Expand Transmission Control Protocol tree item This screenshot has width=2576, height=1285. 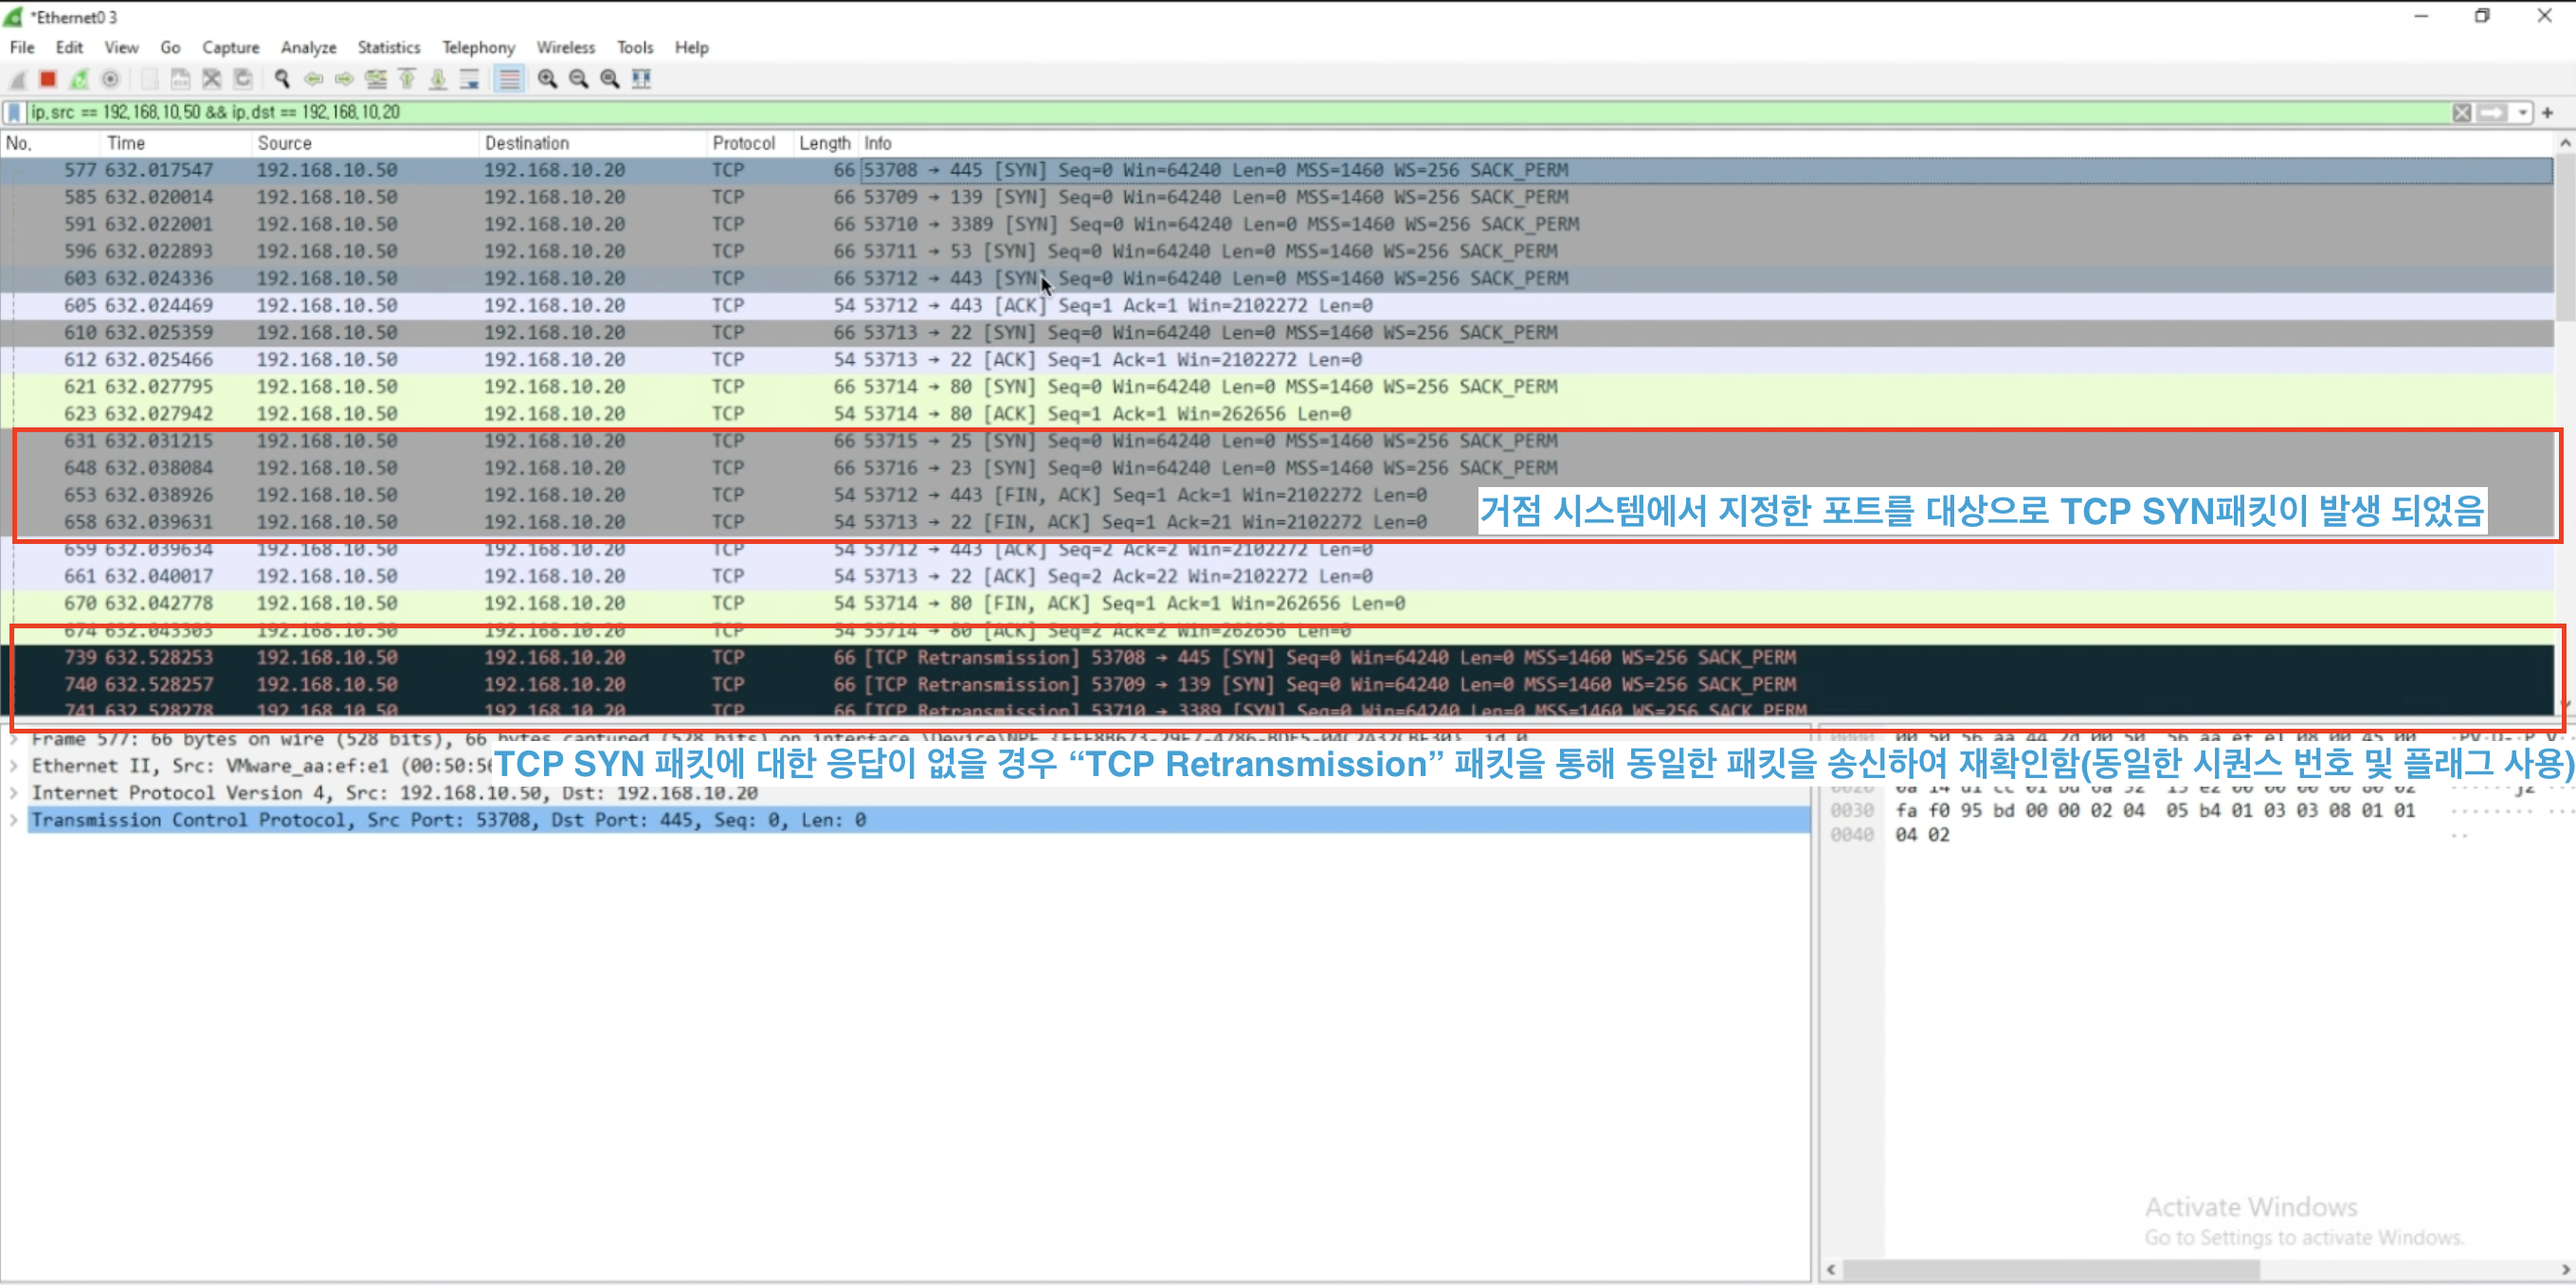(14, 820)
